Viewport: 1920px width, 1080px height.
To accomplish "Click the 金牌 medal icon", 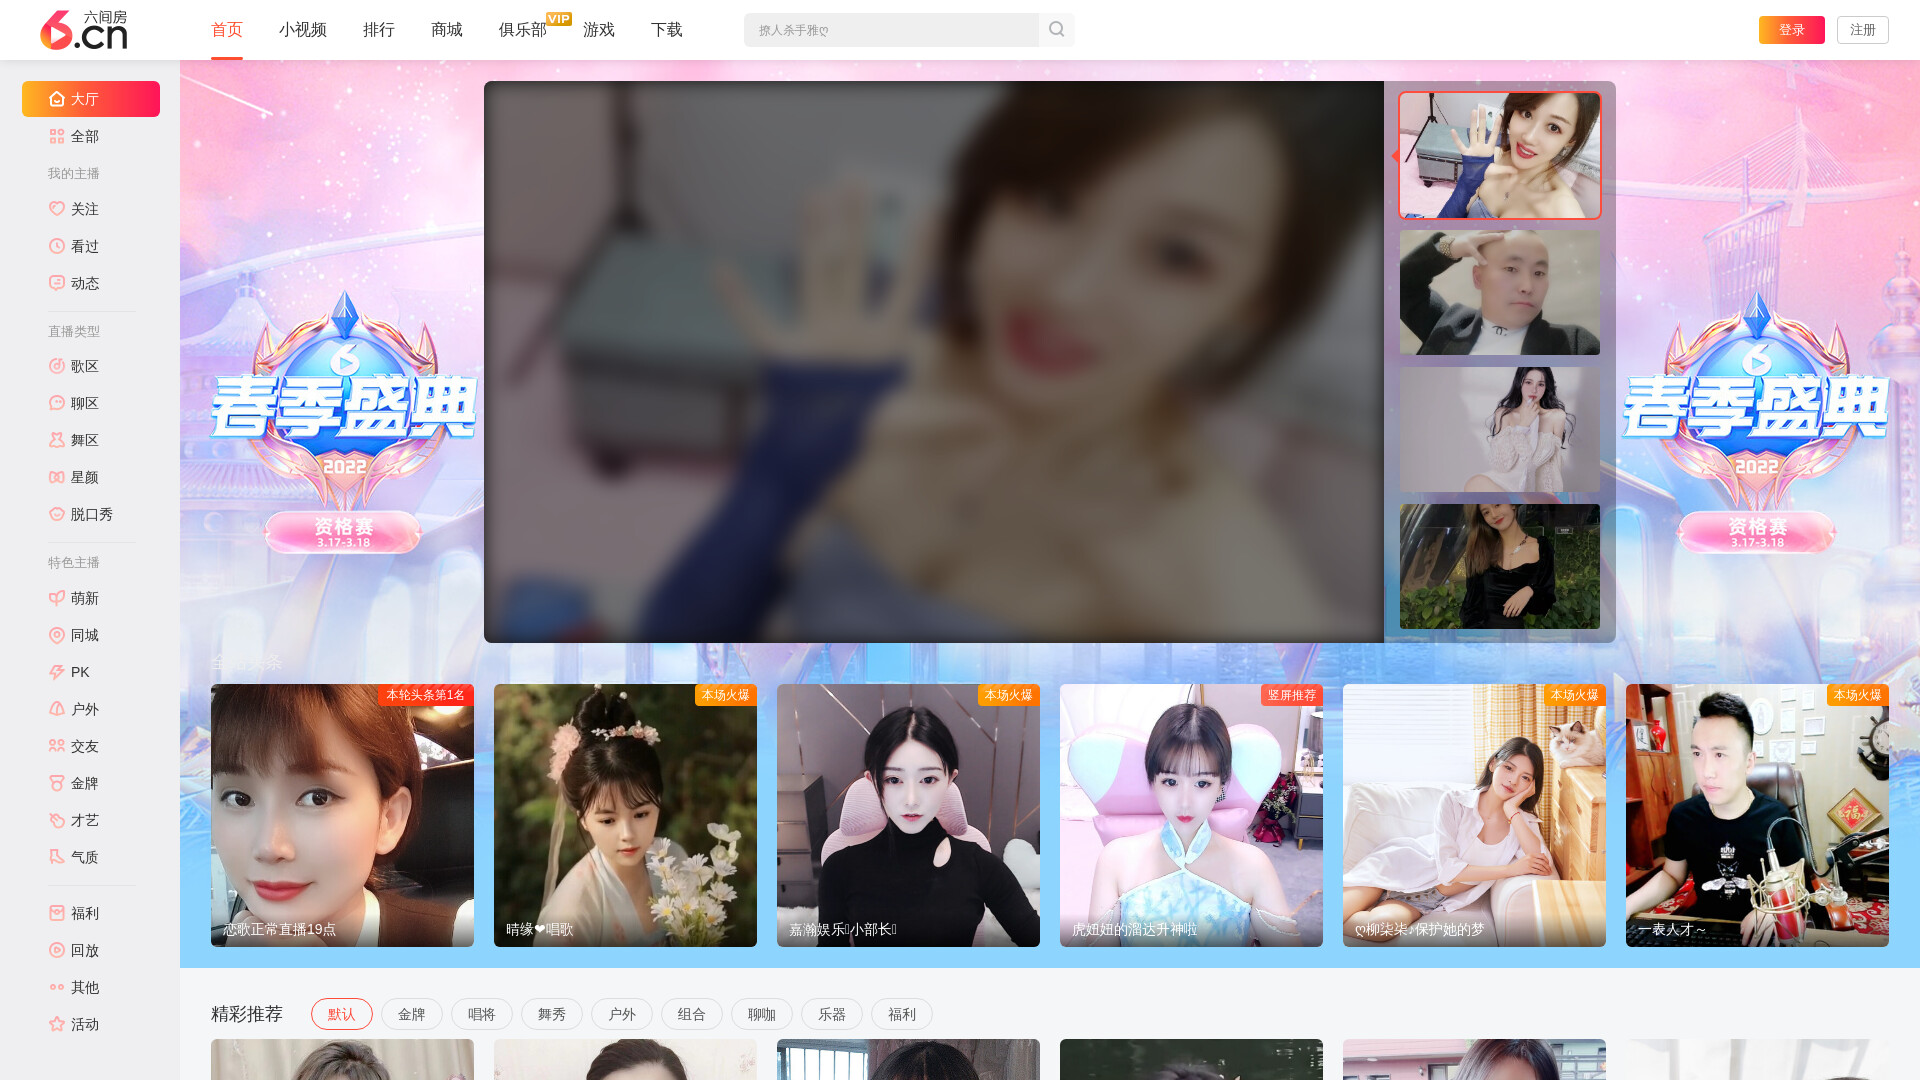I will tap(57, 783).
